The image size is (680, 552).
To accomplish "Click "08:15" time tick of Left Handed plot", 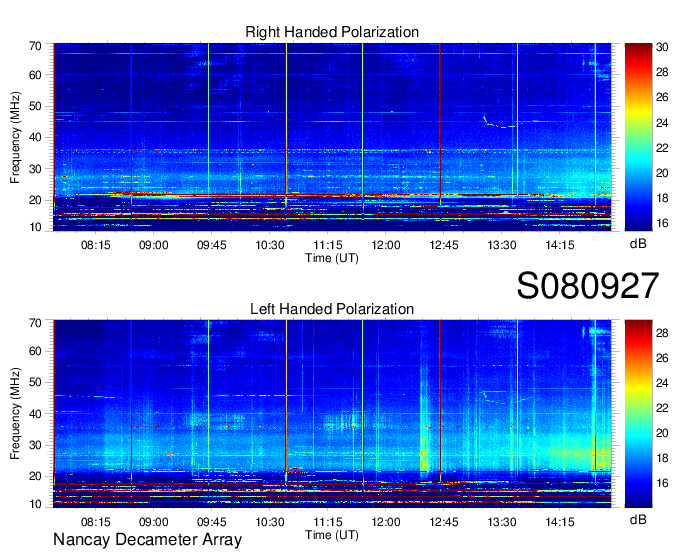I will 95,522.
